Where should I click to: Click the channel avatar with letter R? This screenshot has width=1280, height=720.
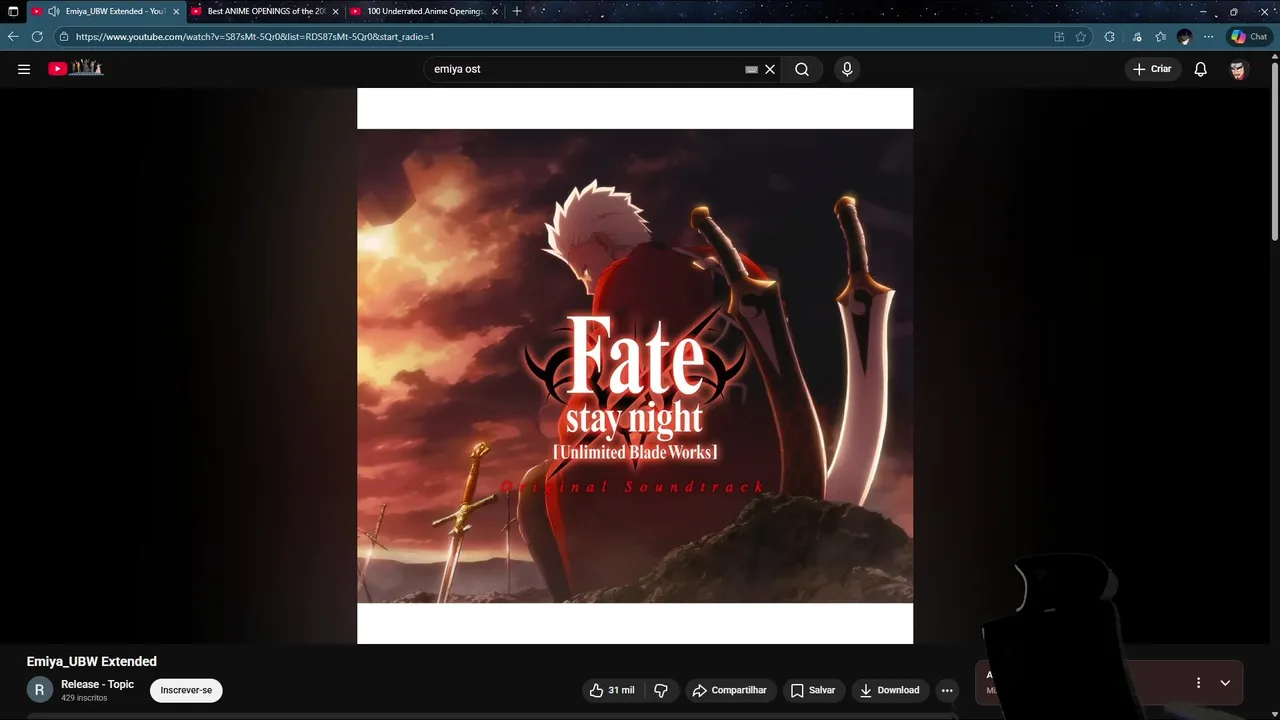point(40,690)
